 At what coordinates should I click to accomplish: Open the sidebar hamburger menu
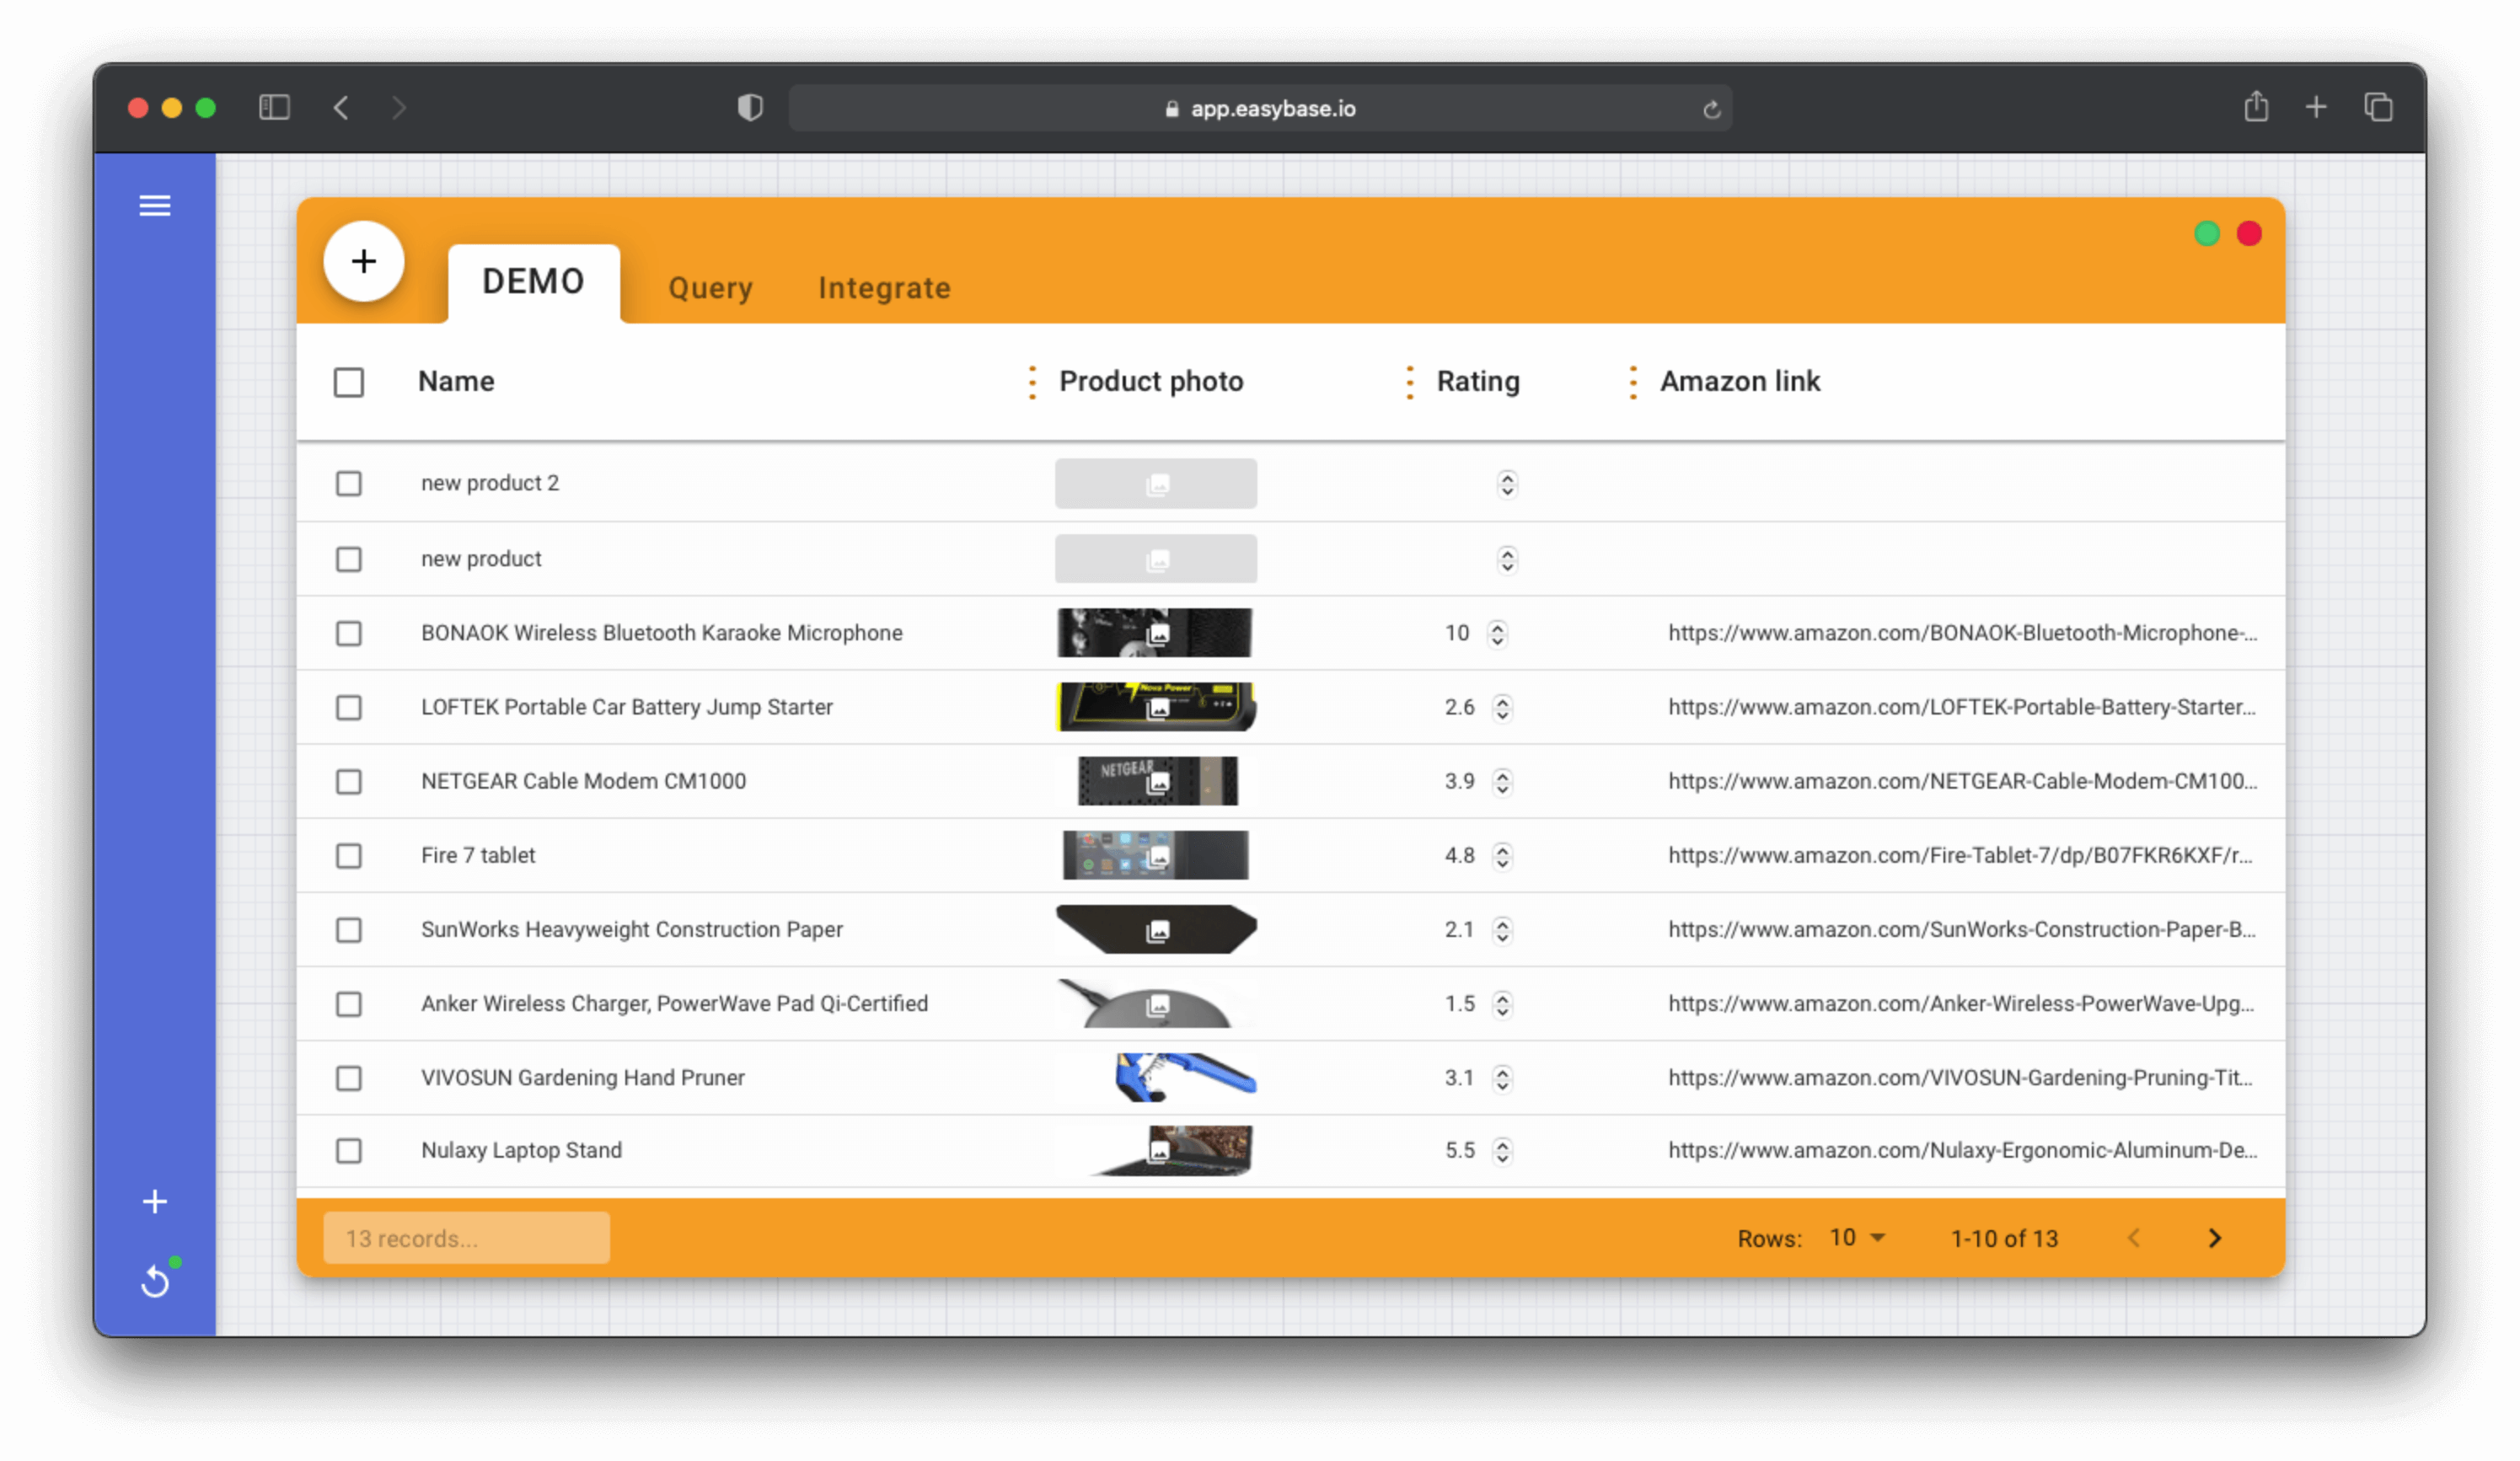click(155, 205)
